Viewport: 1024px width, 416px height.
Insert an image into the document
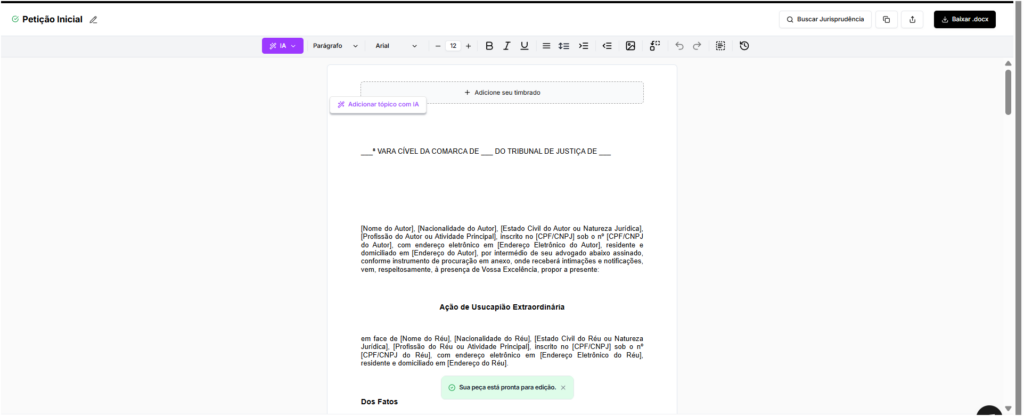coord(630,46)
